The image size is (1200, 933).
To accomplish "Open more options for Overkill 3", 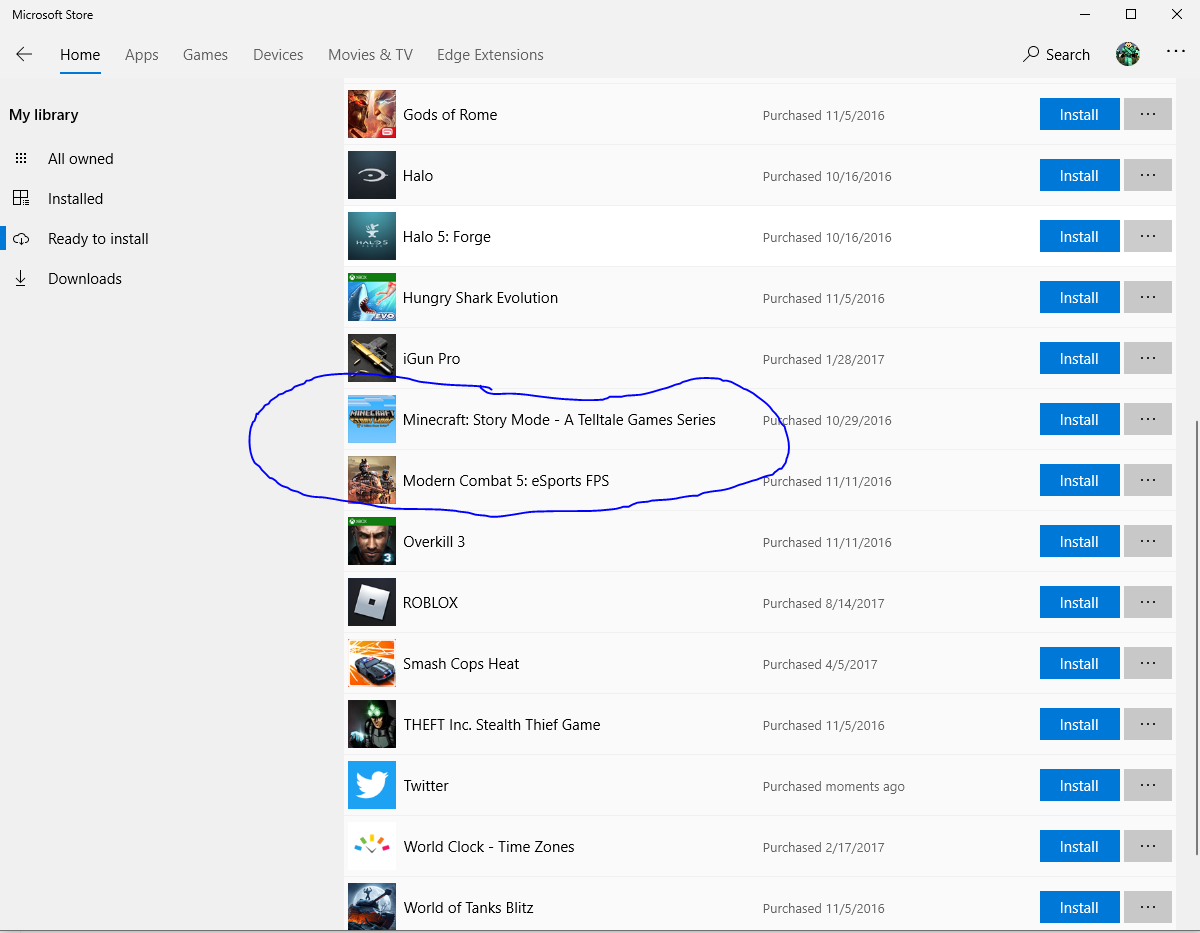I will 1148,542.
